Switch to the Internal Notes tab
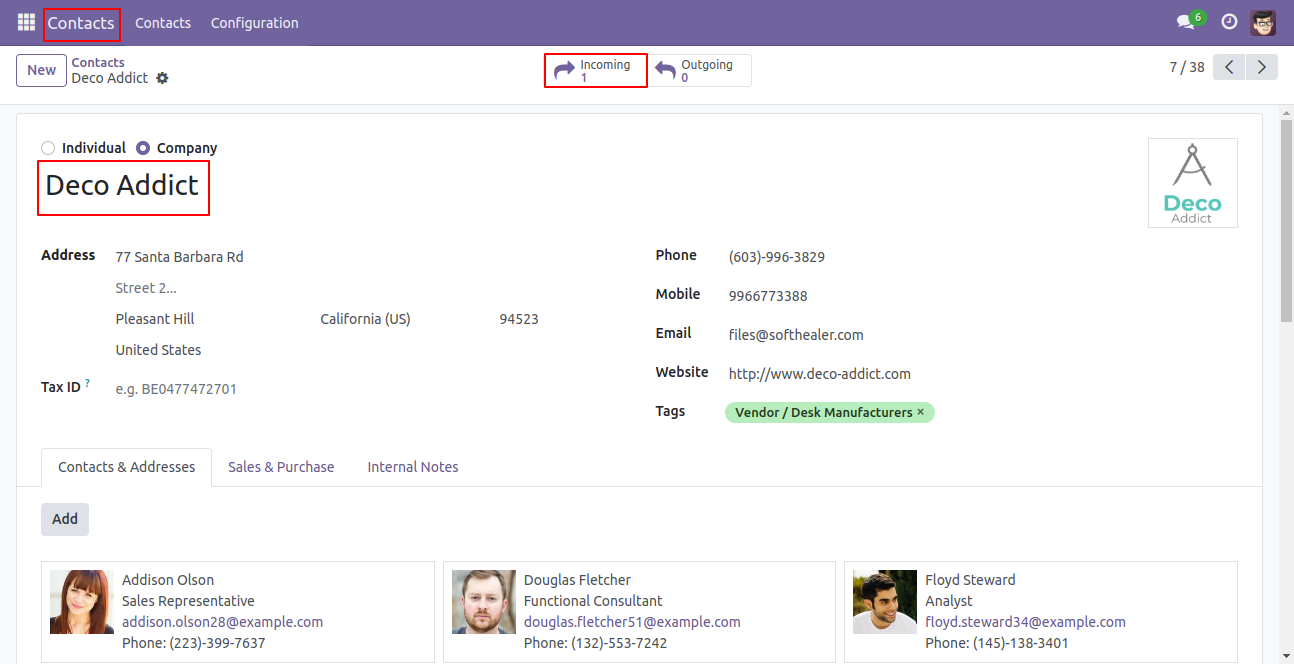 click(x=413, y=467)
